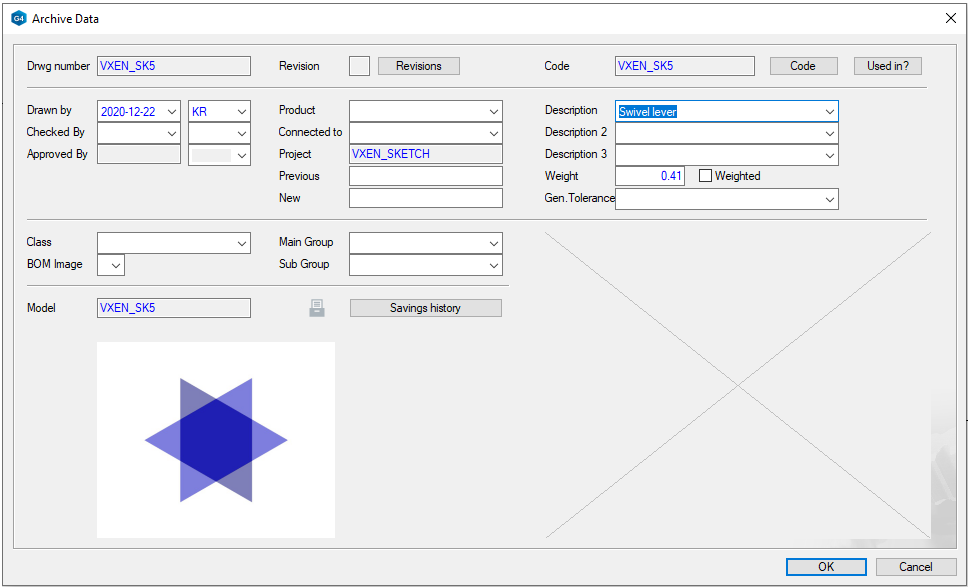Click the printer icon beside Savings history
The width and height of the screenshot is (970, 587).
click(x=317, y=308)
